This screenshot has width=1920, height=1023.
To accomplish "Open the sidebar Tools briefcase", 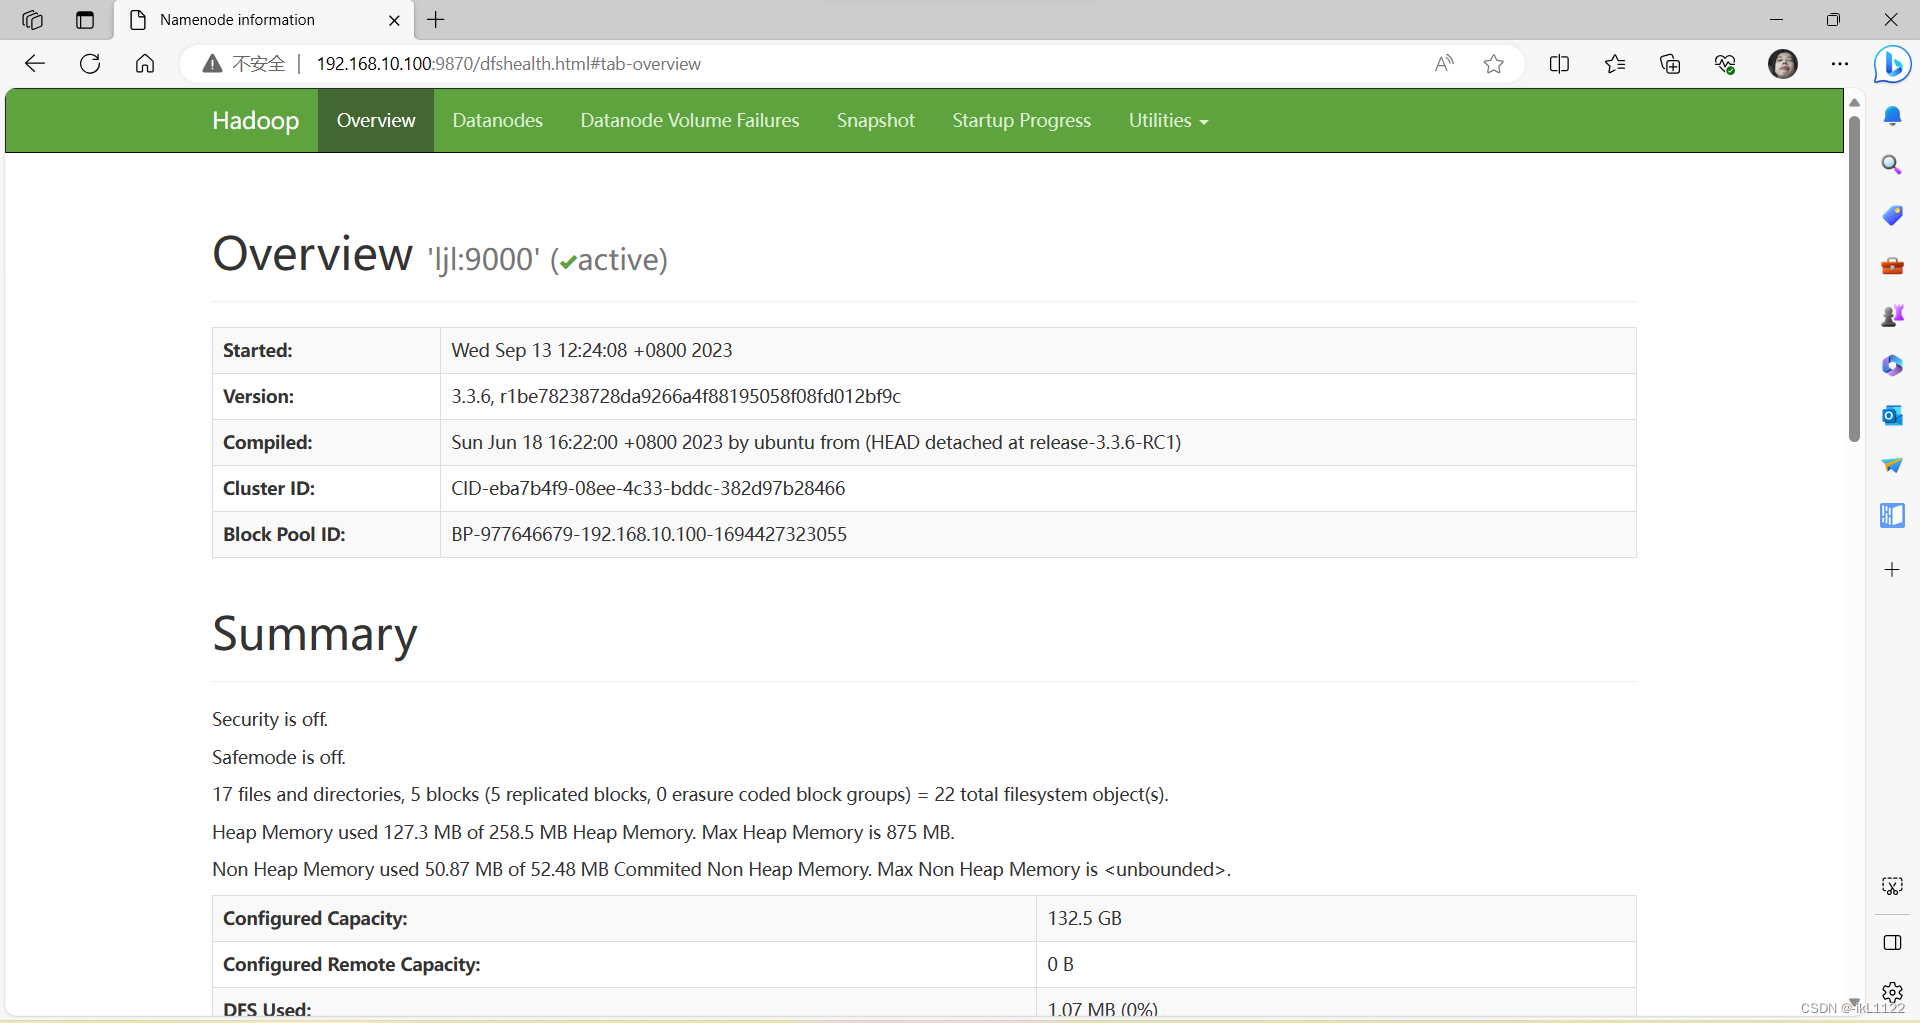I will 1892,266.
